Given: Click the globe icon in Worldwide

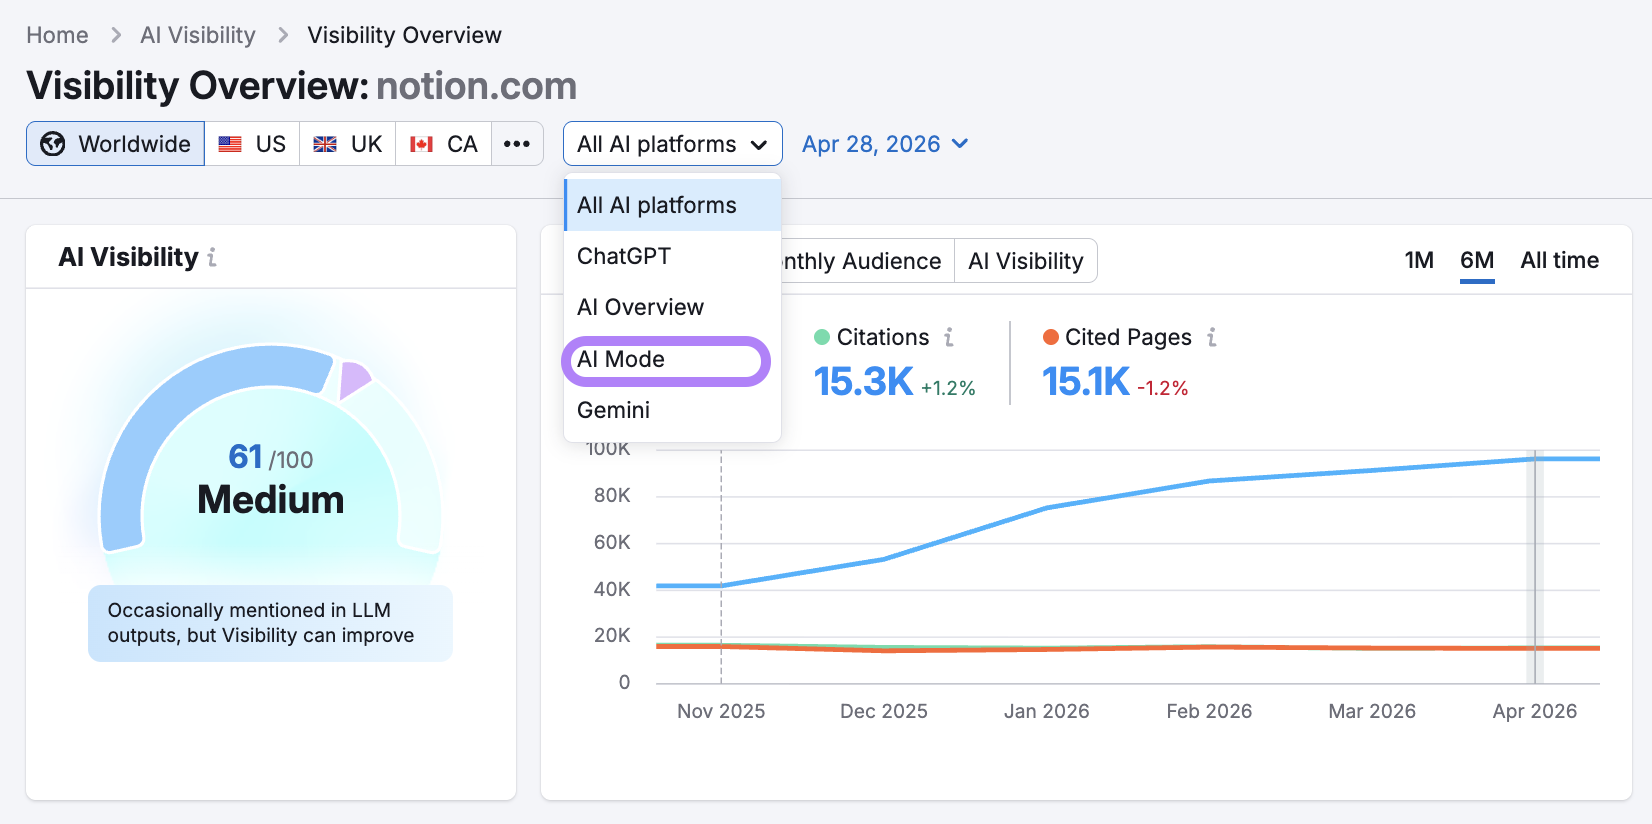Looking at the screenshot, I should tap(53, 144).
